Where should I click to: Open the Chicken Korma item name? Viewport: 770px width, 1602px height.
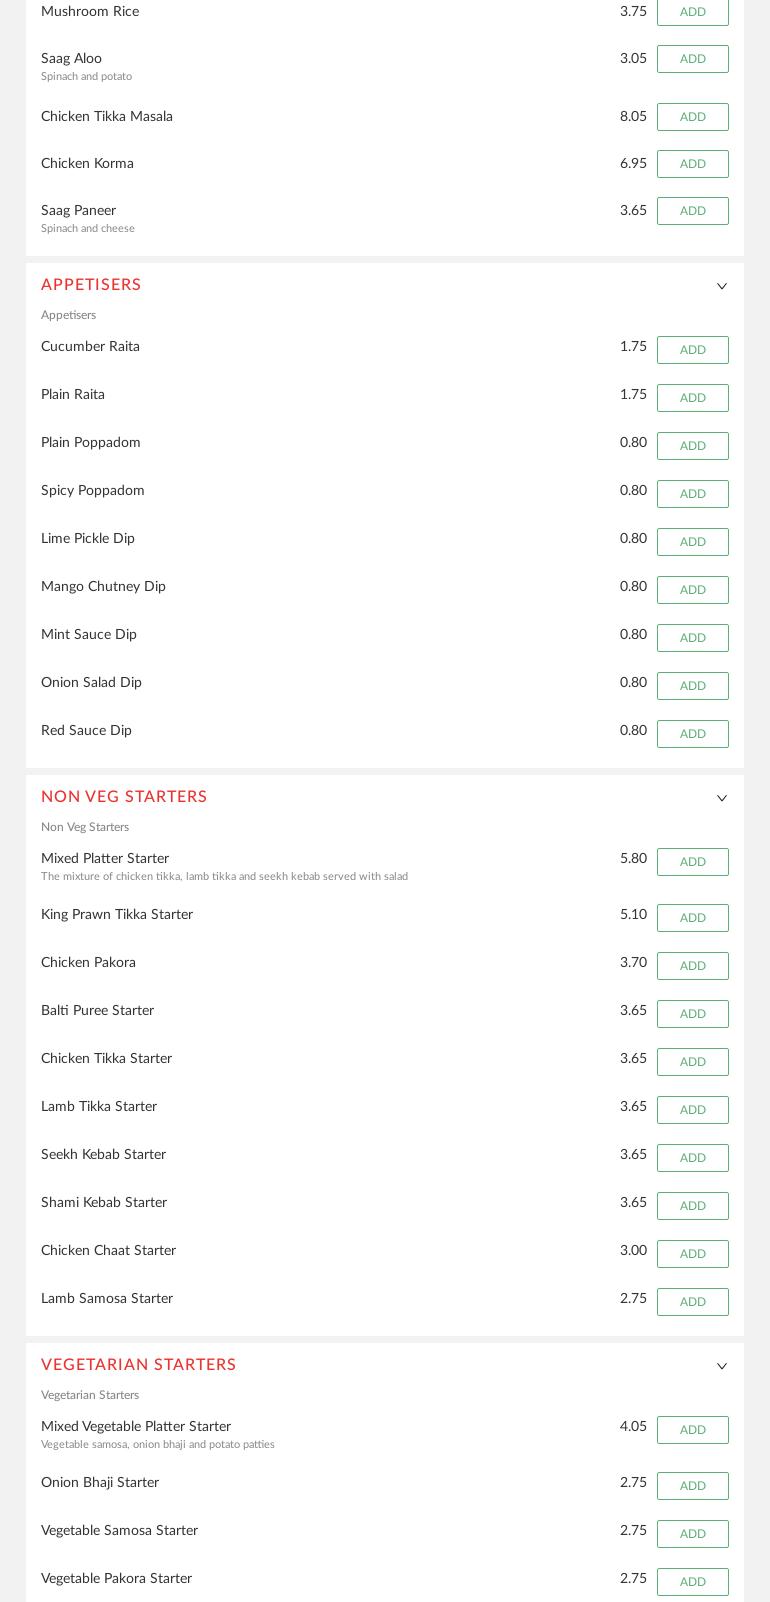[x=87, y=164]
